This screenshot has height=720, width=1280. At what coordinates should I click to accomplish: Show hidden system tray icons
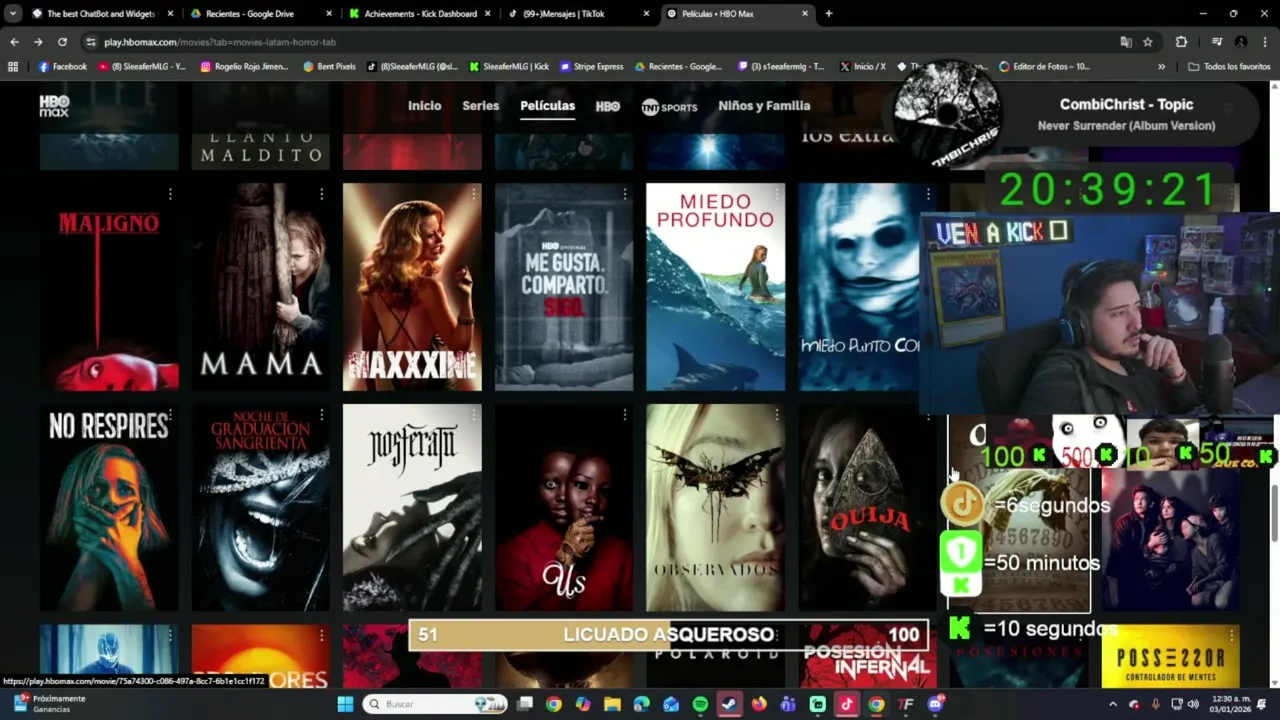[1113, 704]
